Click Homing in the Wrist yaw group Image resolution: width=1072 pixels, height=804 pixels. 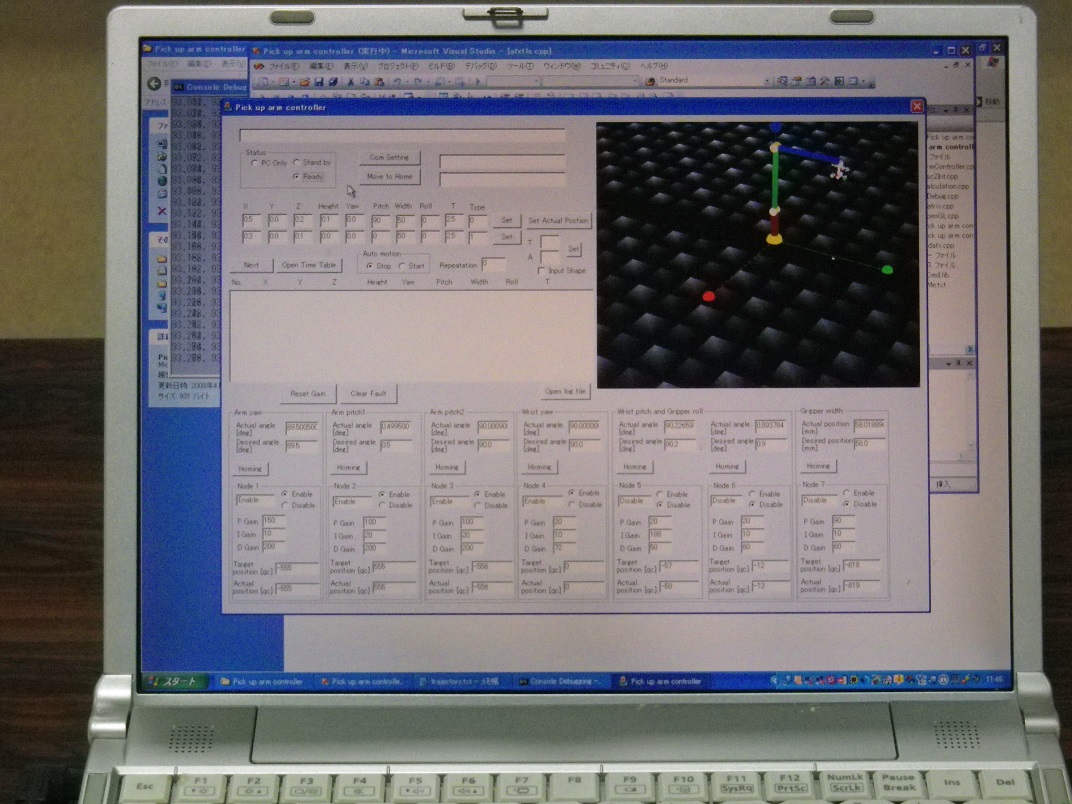point(539,467)
